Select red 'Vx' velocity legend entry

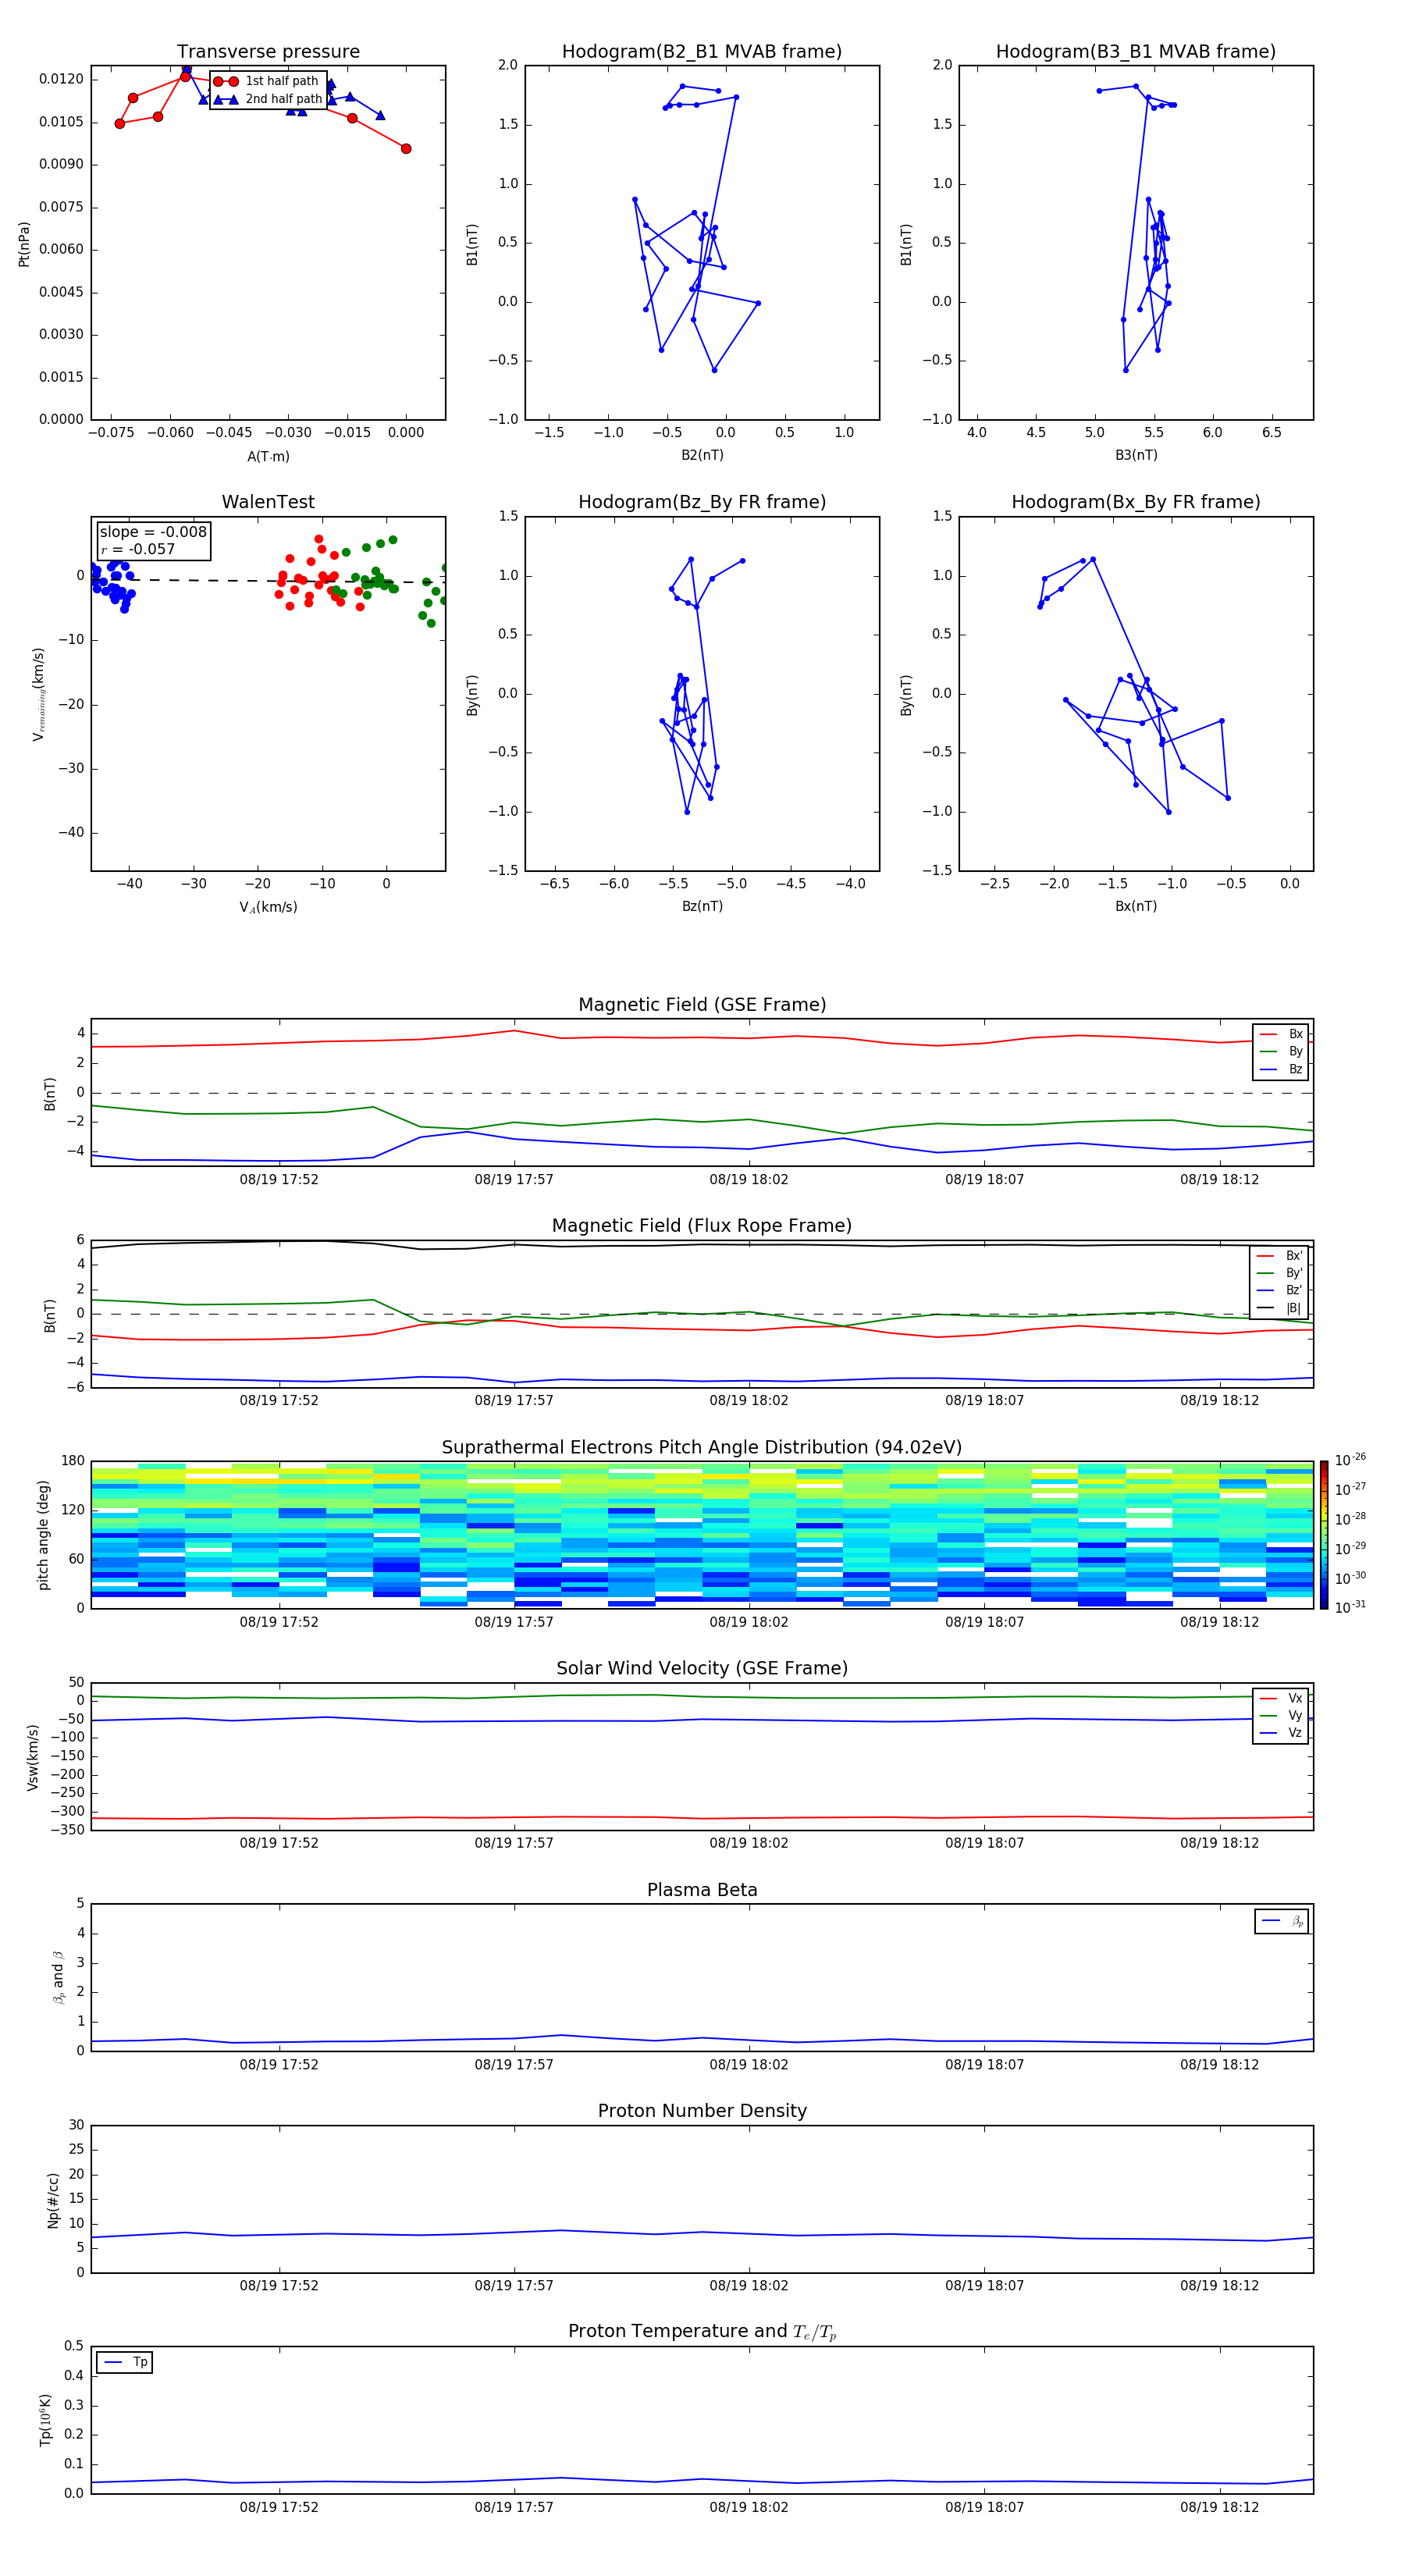click(1281, 1699)
